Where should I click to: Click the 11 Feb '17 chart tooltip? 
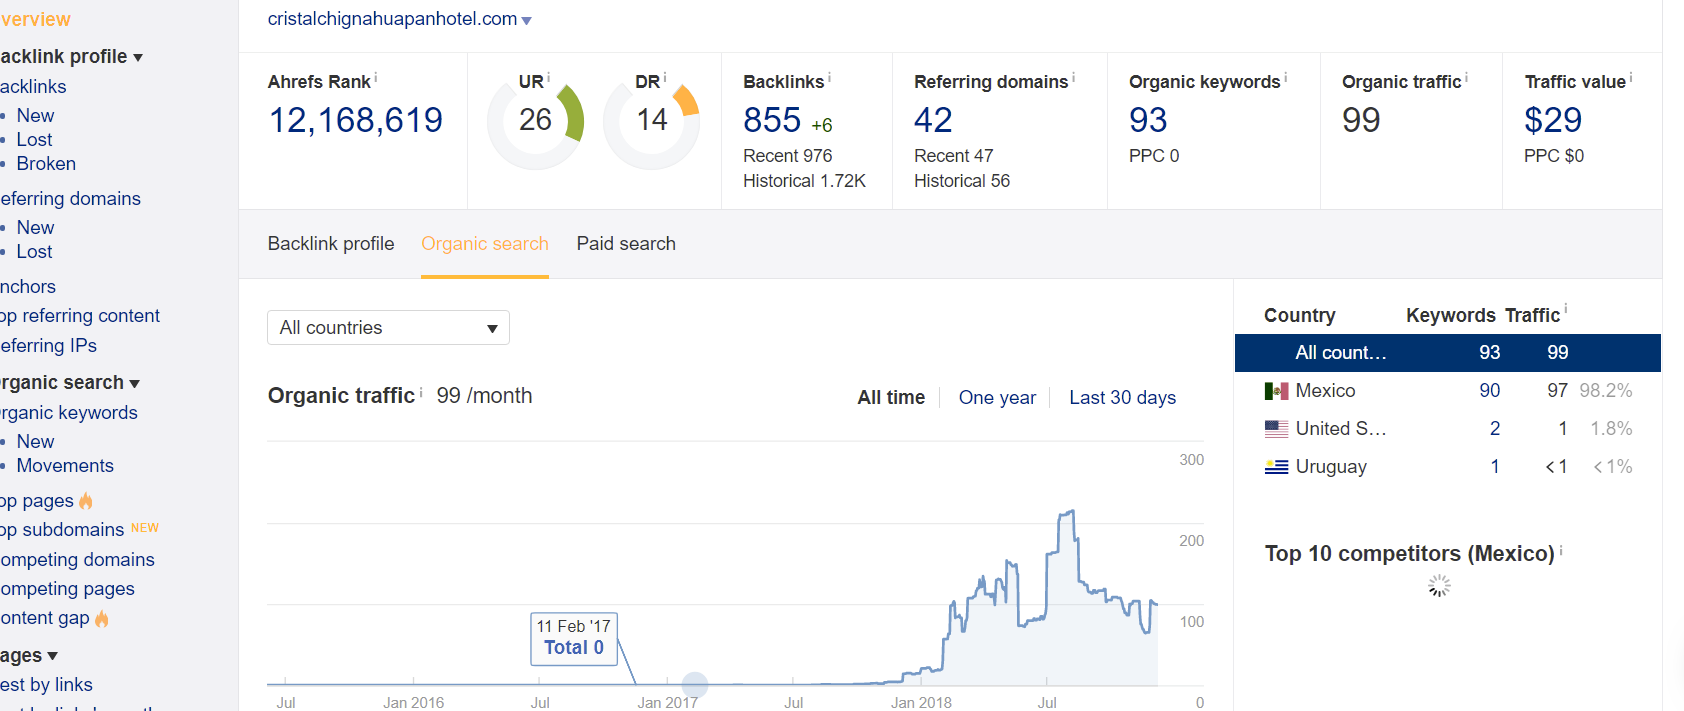coord(574,638)
